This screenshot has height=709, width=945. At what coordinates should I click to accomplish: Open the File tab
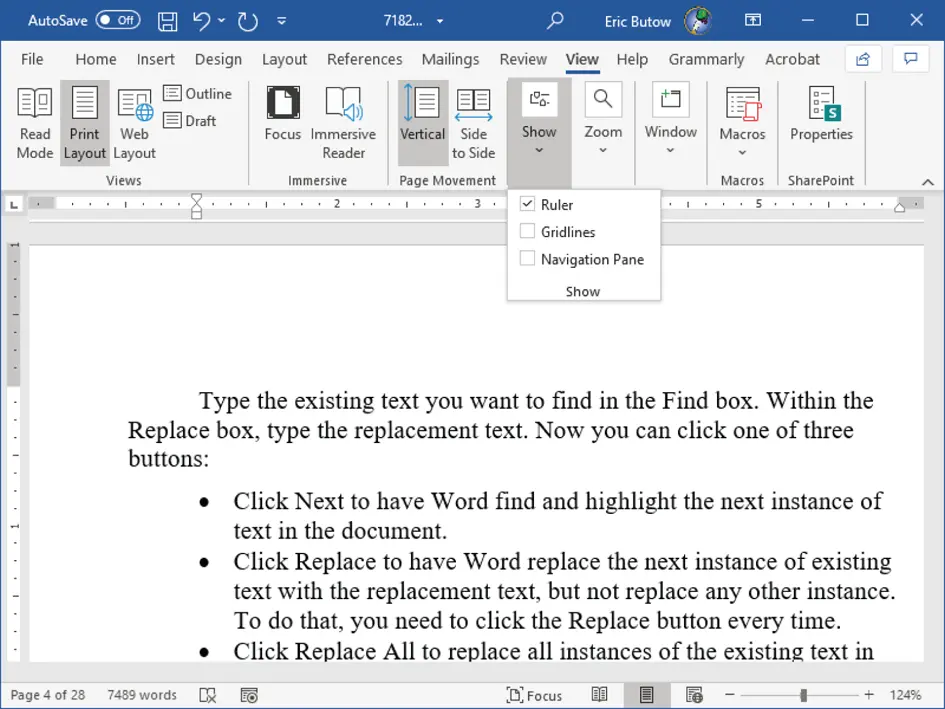pyautogui.click(x=32, y=59)
